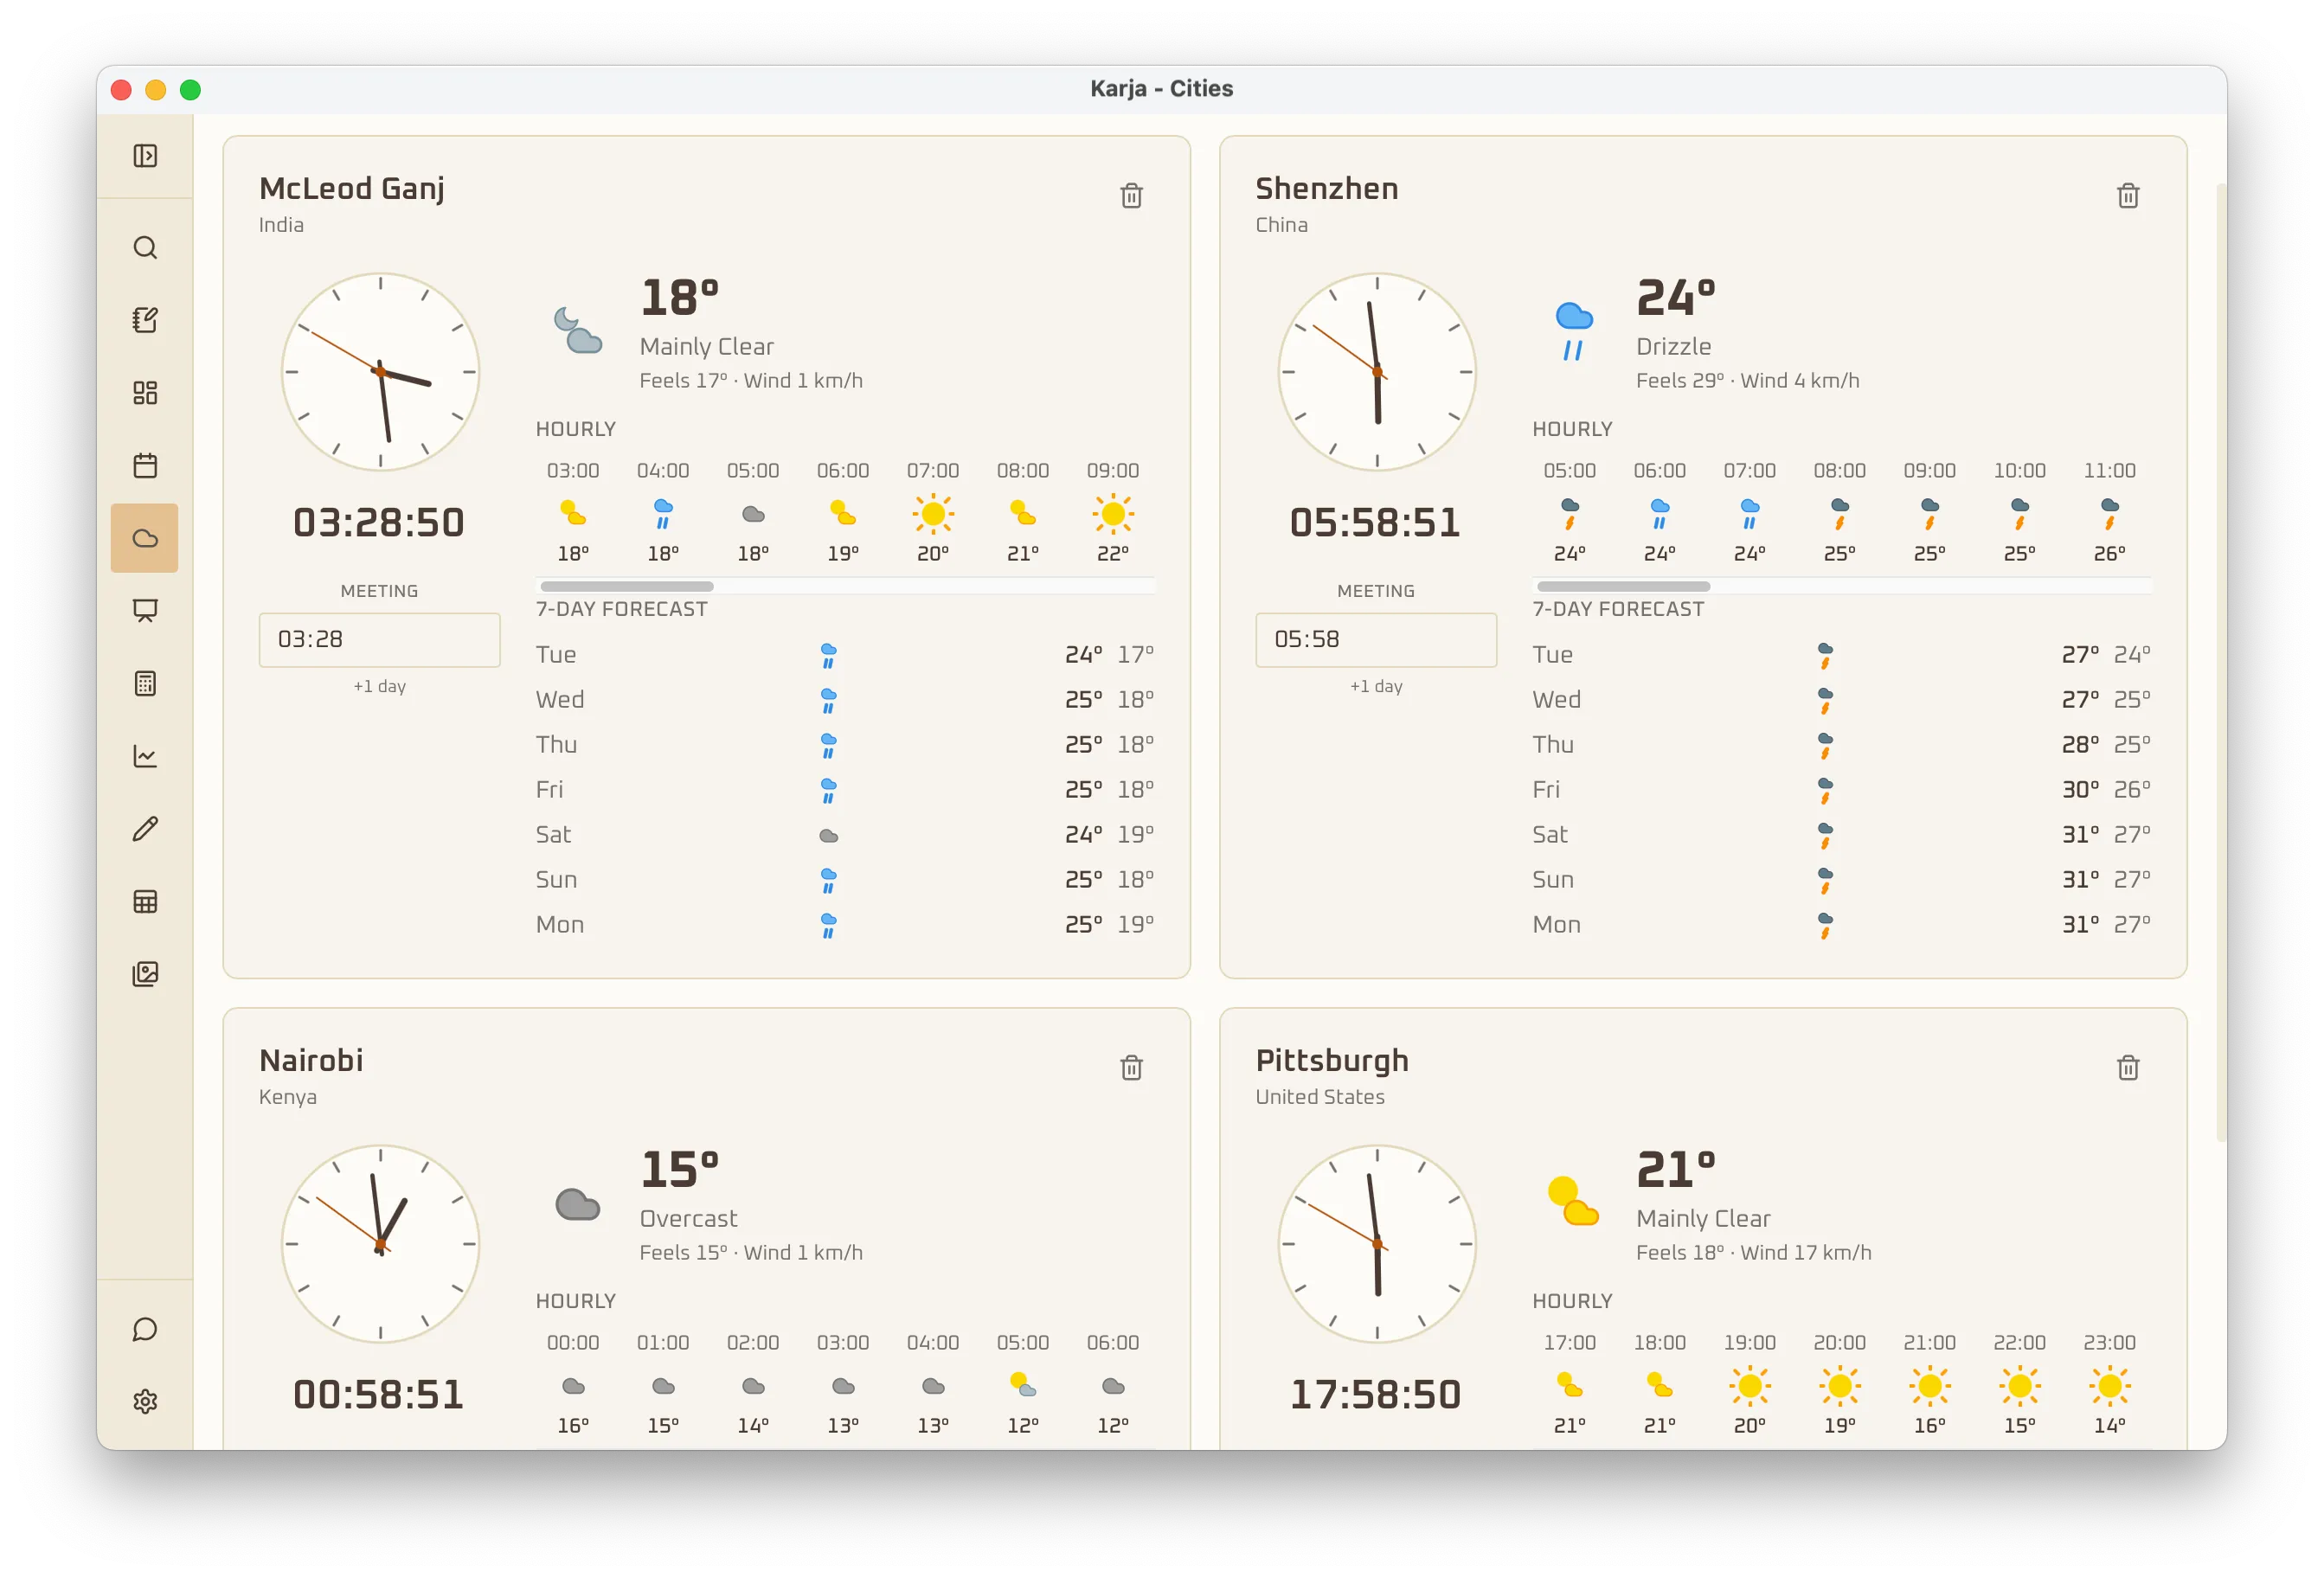Click McLeod Ganj Saturday cloudy forecast icon

[x=829, y=836]
